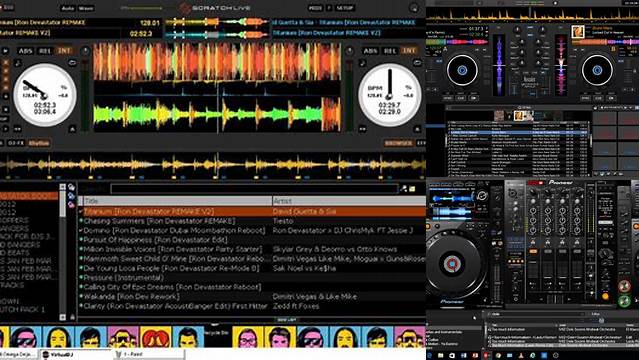Viewport: 639px width, 360px height.
Task: Toggle INT mode on the right deck
Action: point(409,51)
